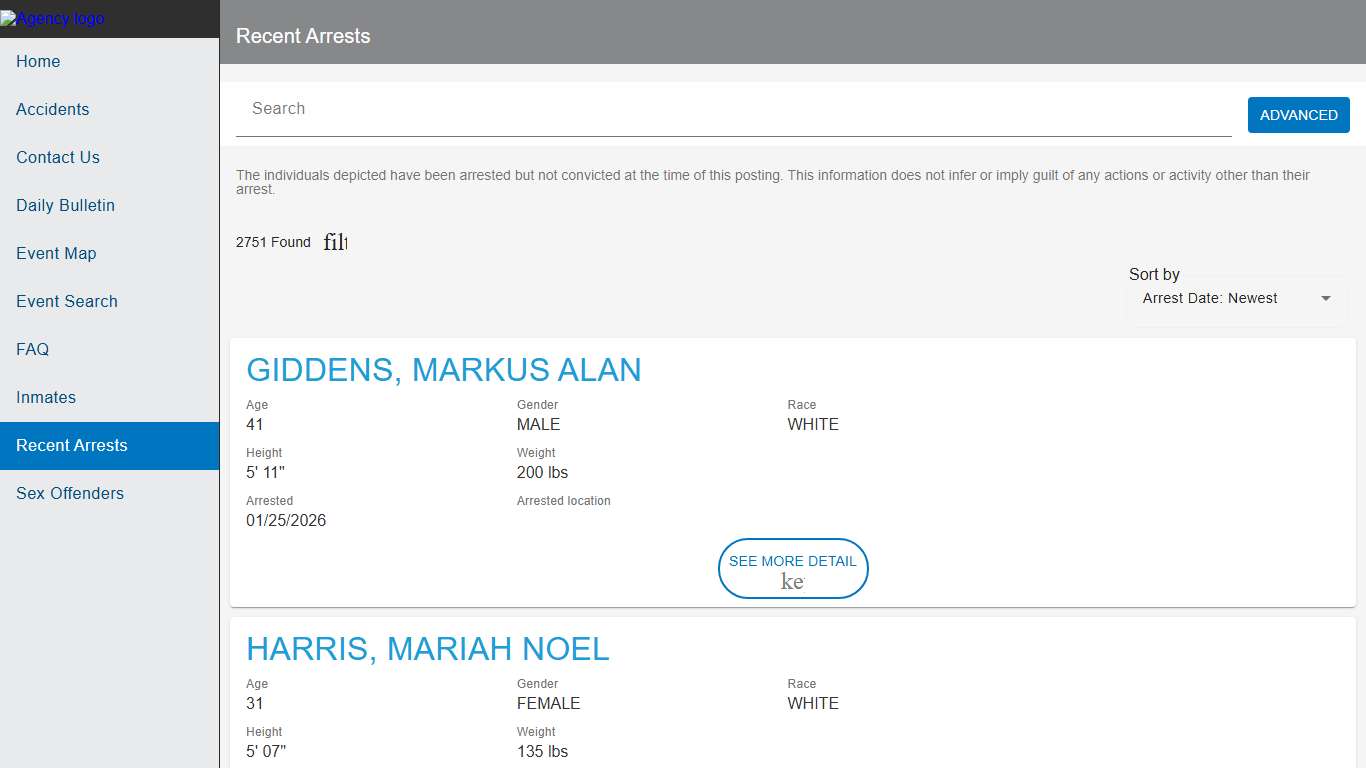
Task: Click the arrow icon under See More Detail
Action: point(792,582)
